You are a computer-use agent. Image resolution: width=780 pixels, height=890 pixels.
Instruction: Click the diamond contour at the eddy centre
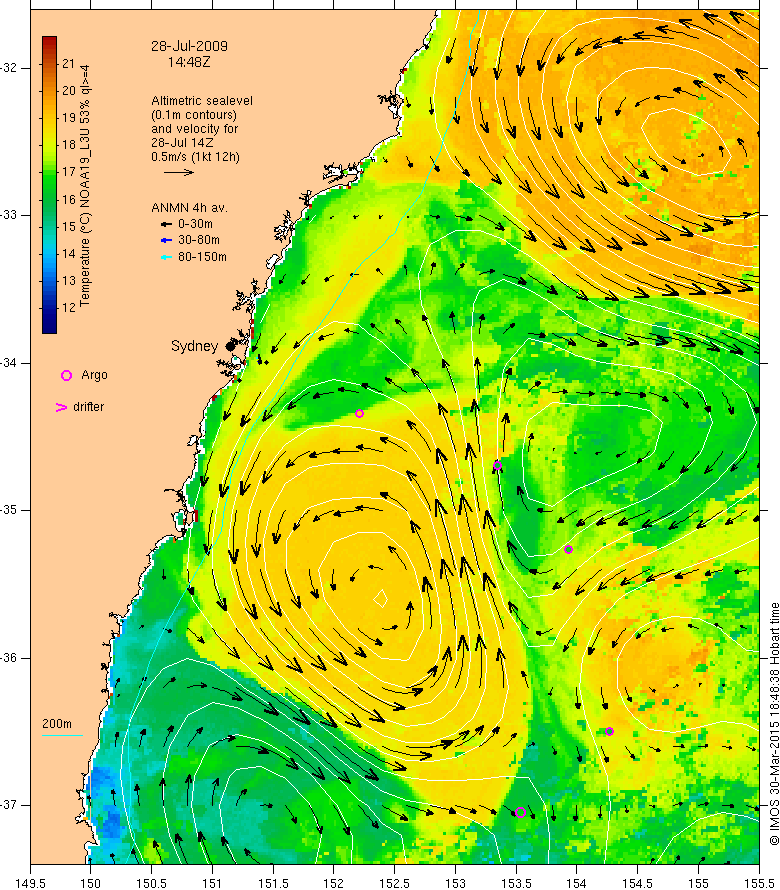point(381,598)
